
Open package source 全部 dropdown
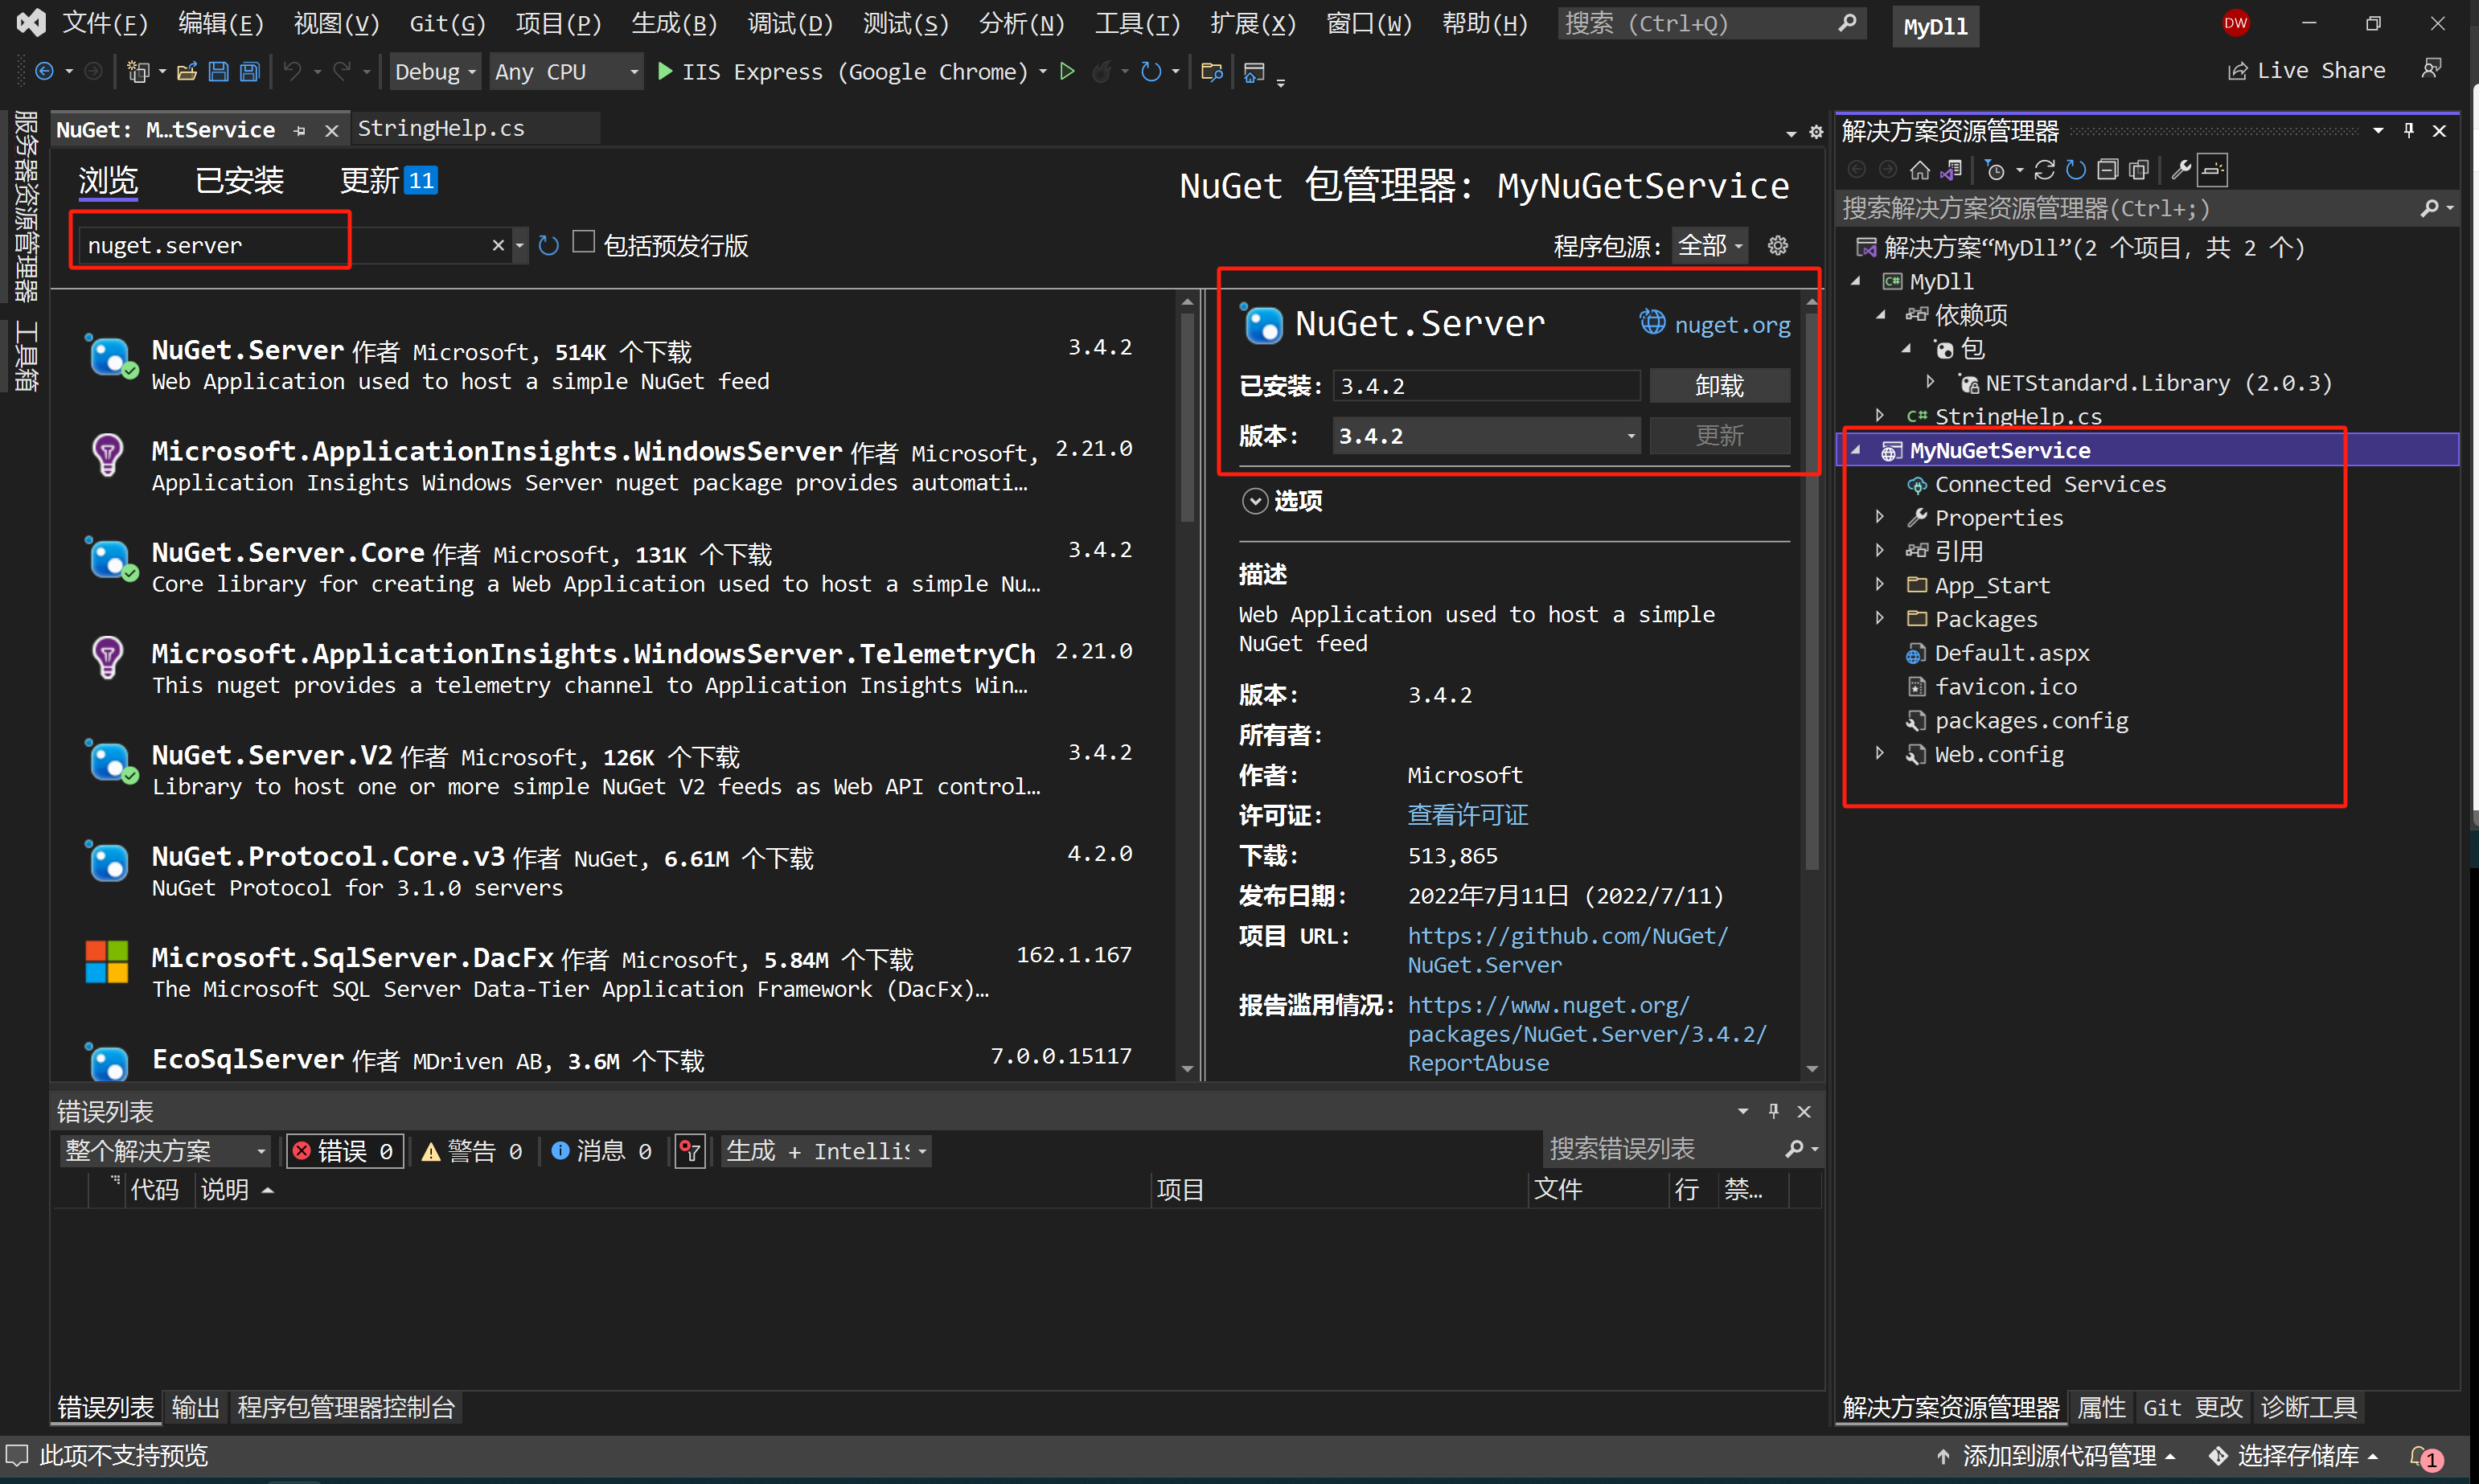tap(1710, 245)
